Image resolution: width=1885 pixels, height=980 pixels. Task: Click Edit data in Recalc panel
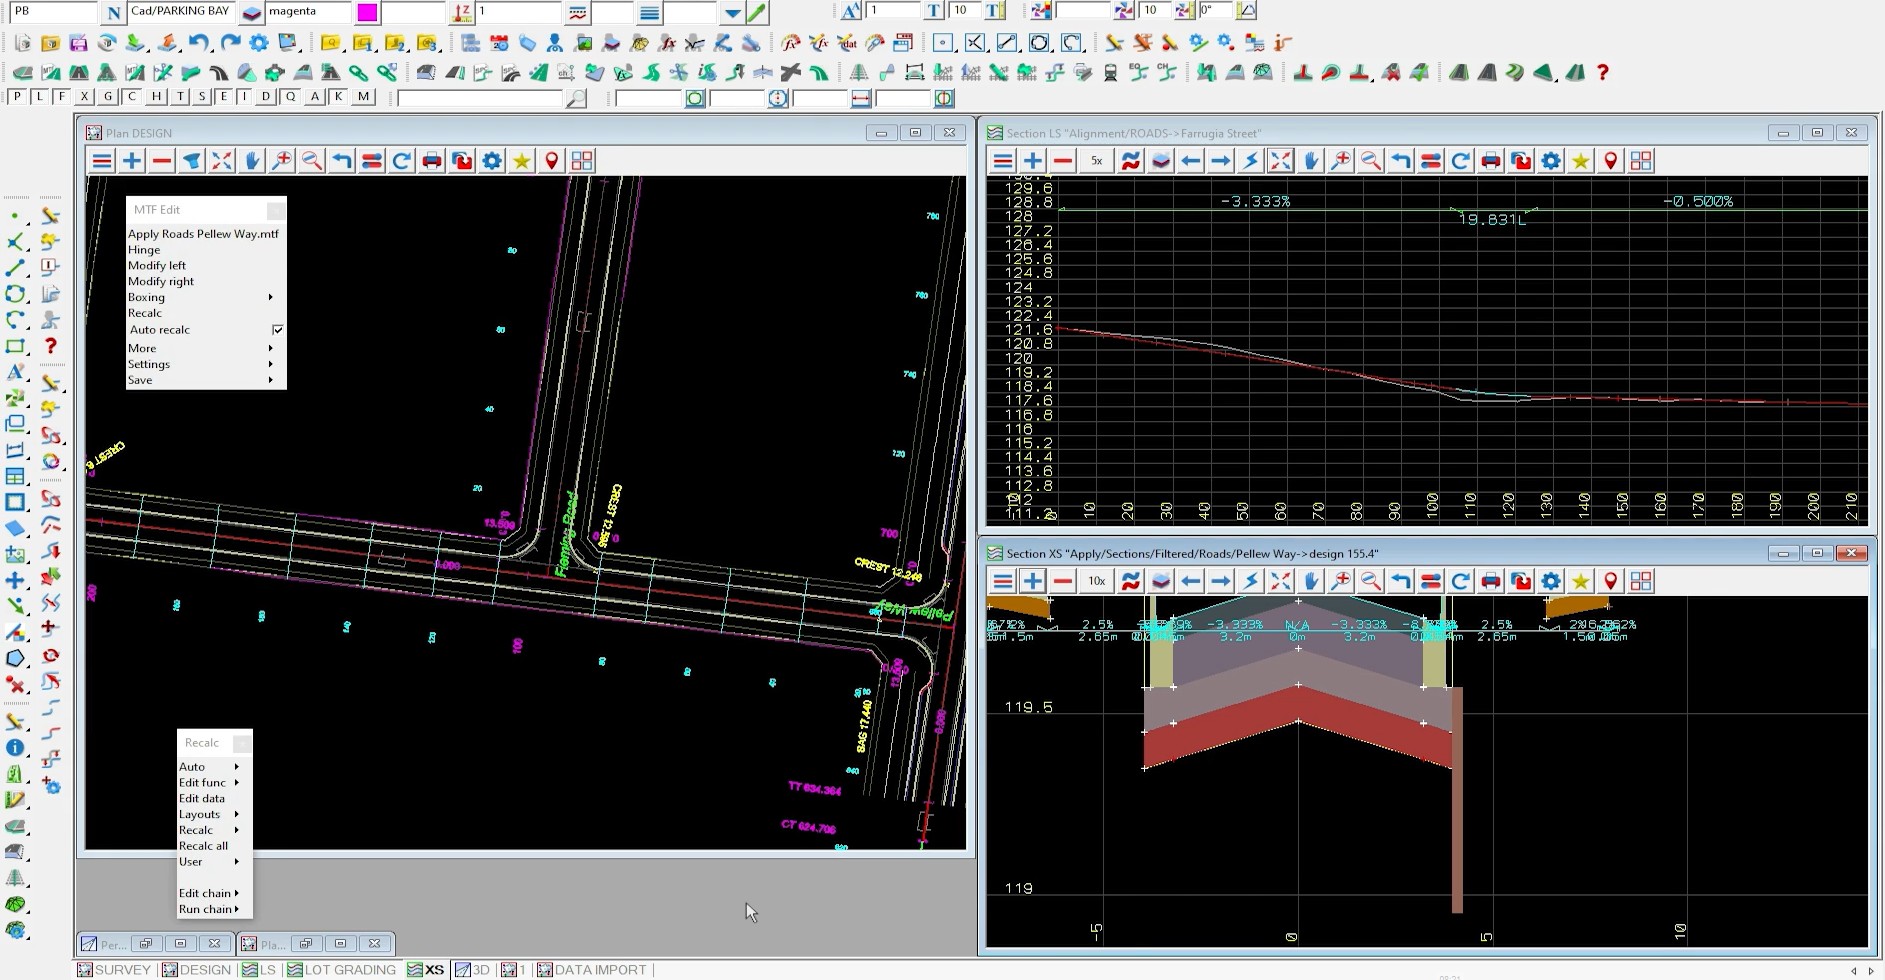tap(202, 798)
